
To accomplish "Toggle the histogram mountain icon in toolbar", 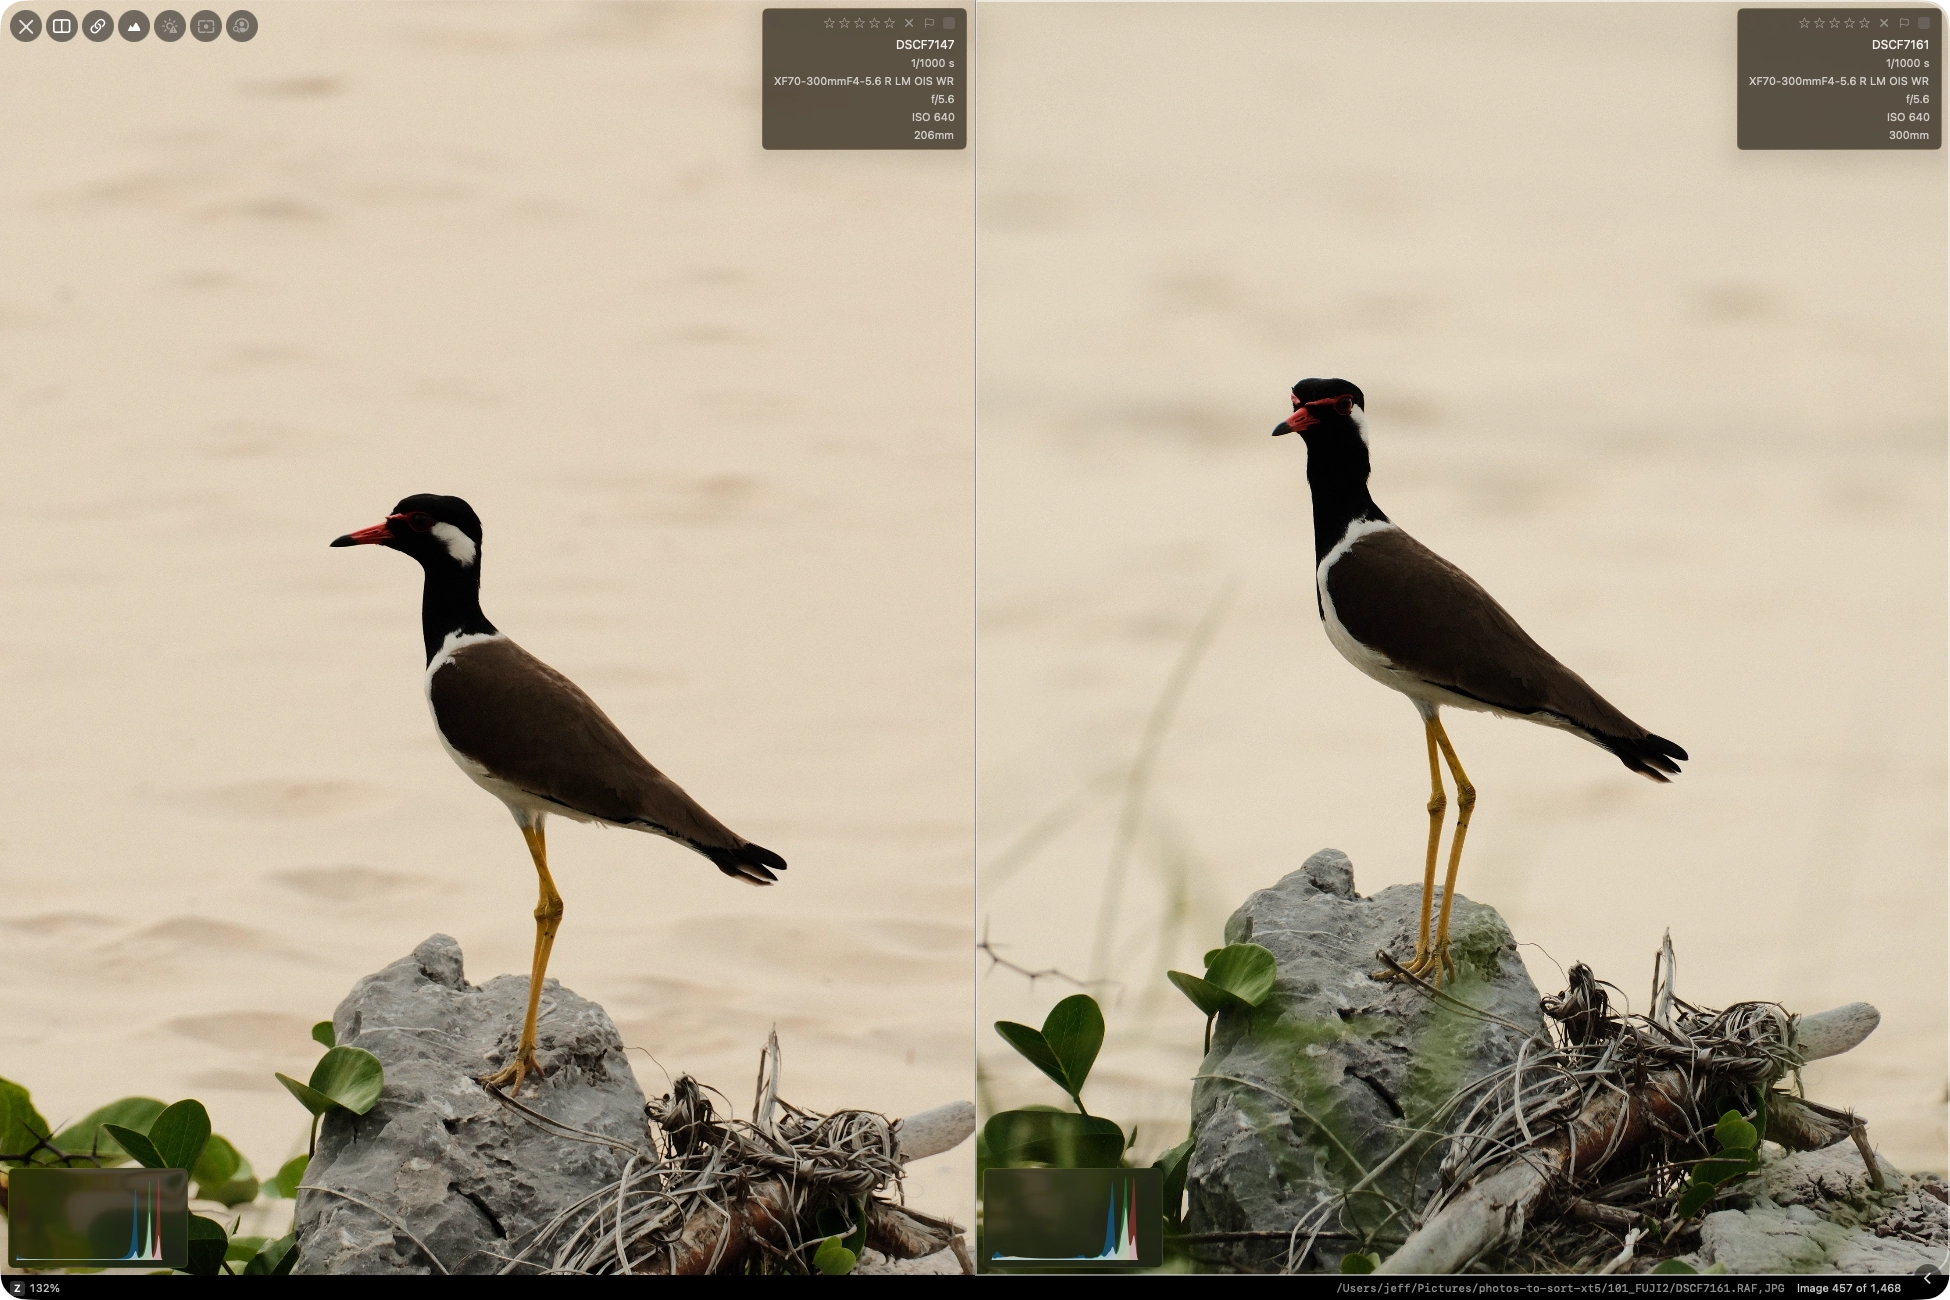I will coord(134,27).
